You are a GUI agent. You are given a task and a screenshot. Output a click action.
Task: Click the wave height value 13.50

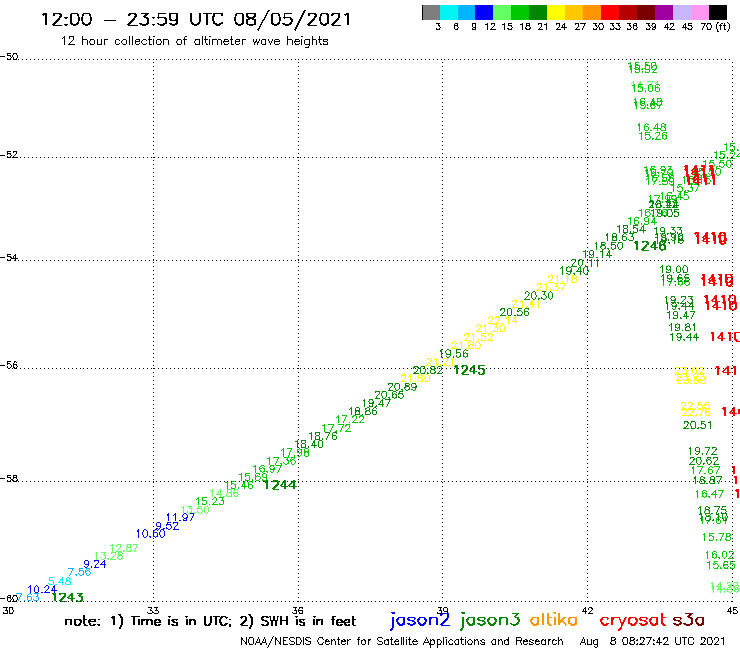click(195, 510)
